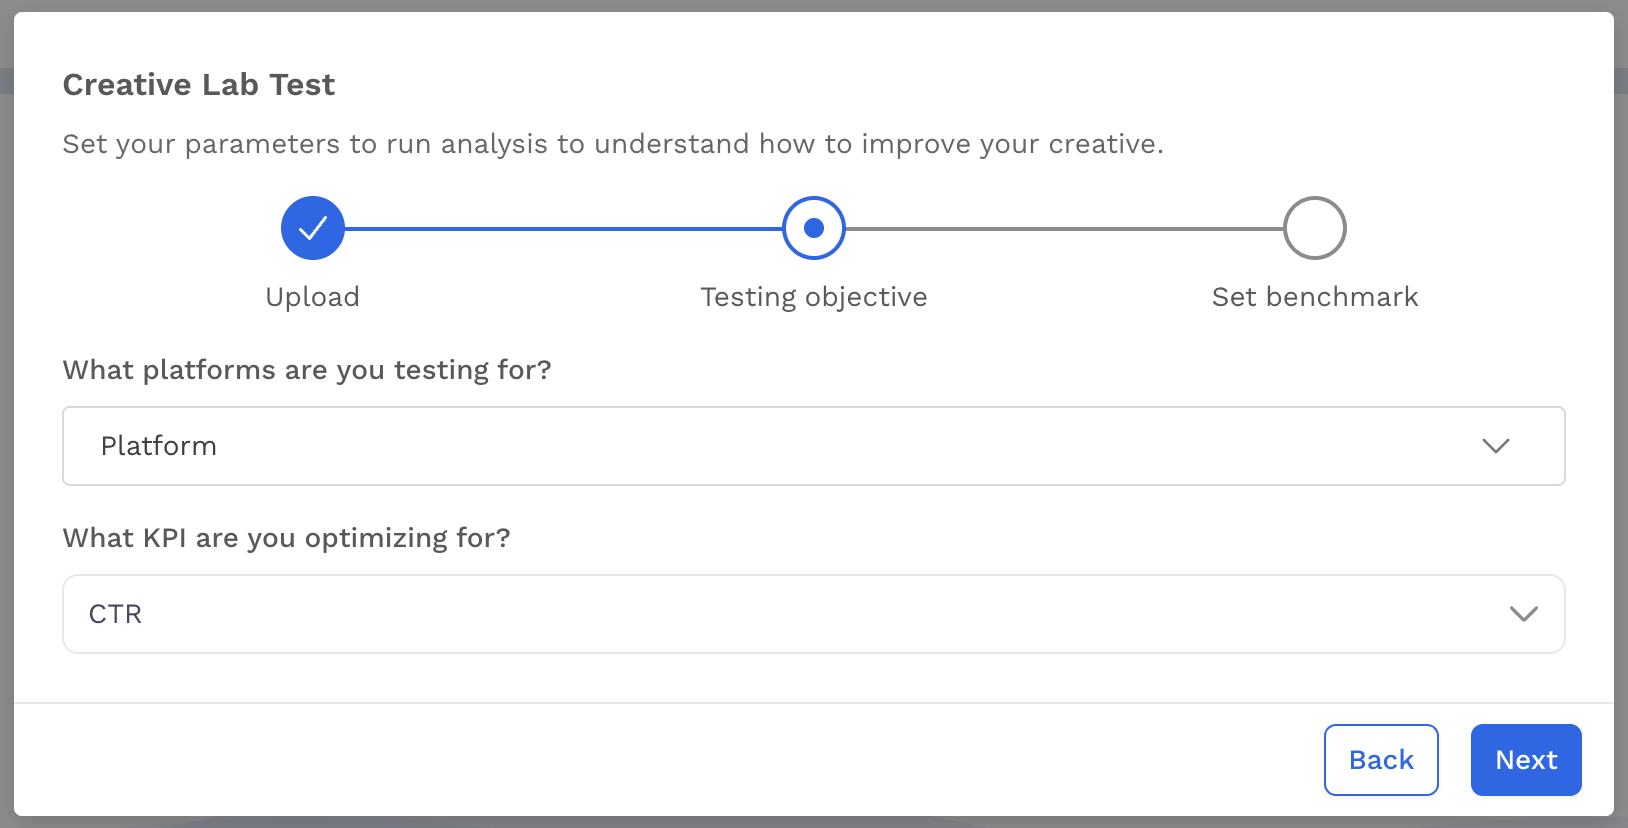Expand the Platform dropdown chevron

pos(1496,446)
